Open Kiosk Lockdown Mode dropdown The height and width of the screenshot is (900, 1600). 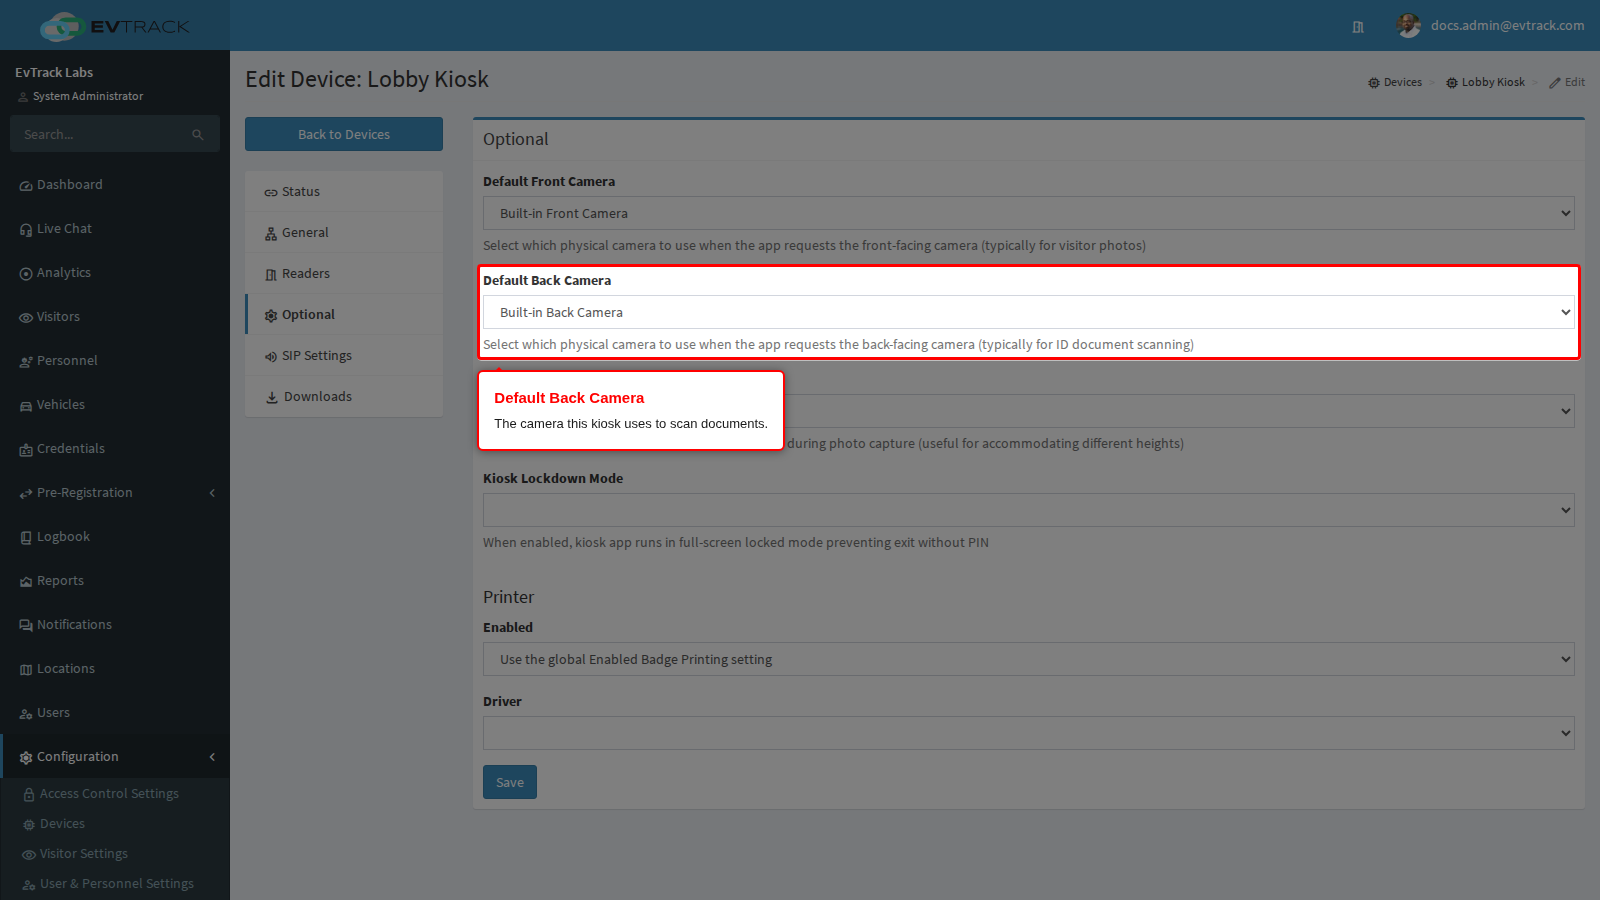click(x=1029, y=510)
